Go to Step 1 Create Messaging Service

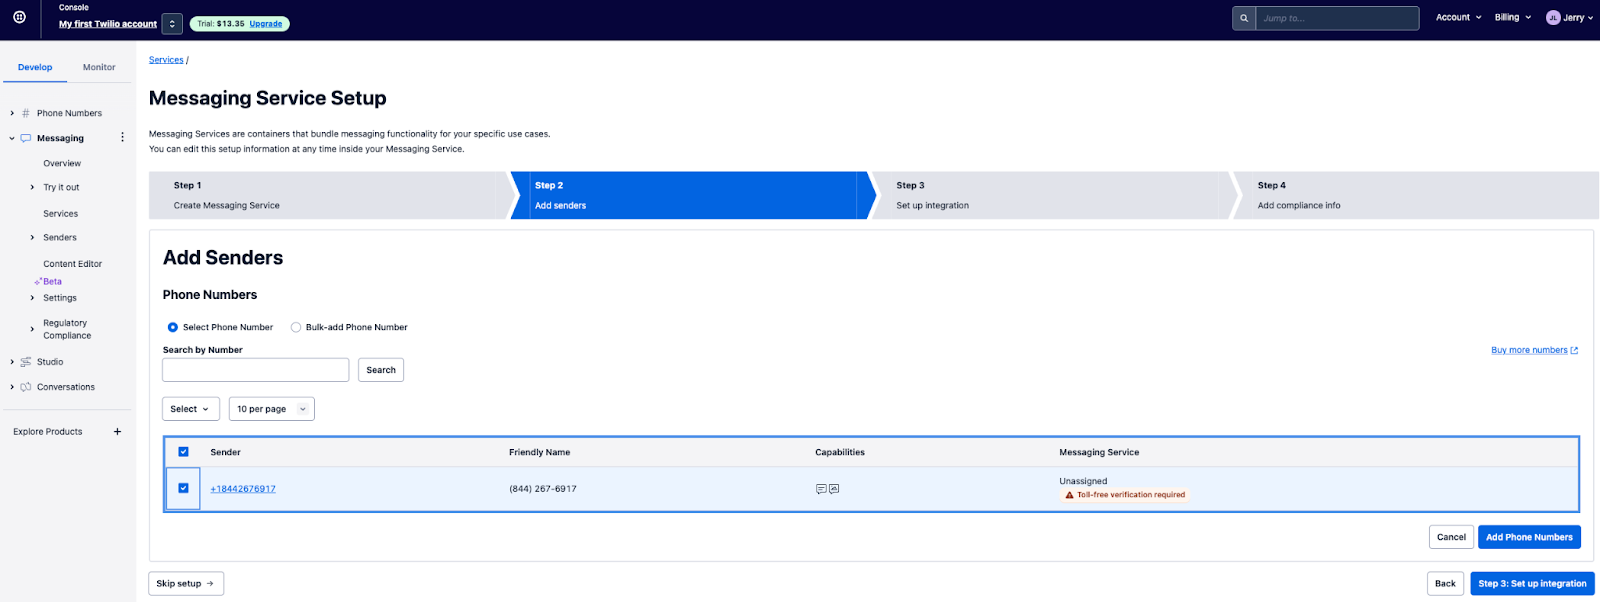[326, 195]
